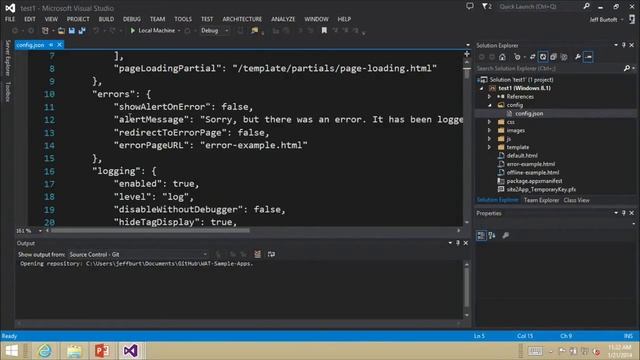This screenshot has height=360, width=640.
Task: Toggle Show All Files in Solution Explorer
Action: (564, 57)
